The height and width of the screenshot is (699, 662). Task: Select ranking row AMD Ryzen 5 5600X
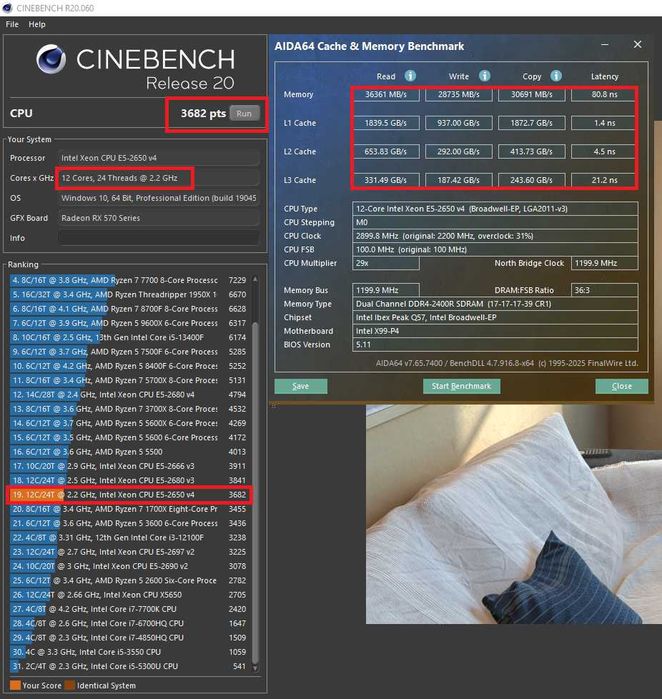(x=128, y=423)
